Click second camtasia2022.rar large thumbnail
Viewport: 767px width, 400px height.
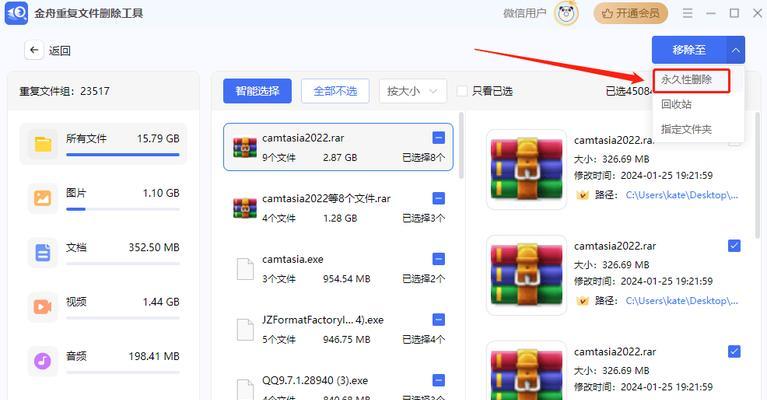click(x=526, y=275)
